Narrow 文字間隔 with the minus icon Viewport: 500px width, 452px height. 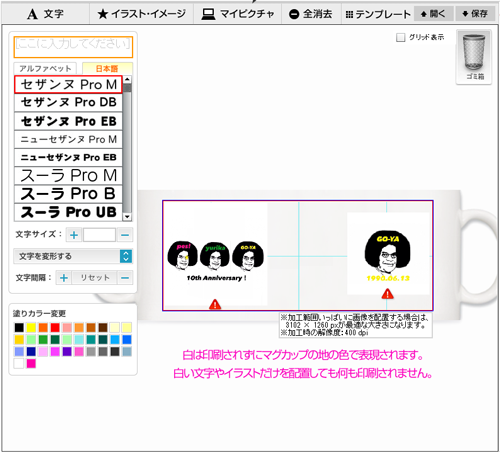[125, 278]
